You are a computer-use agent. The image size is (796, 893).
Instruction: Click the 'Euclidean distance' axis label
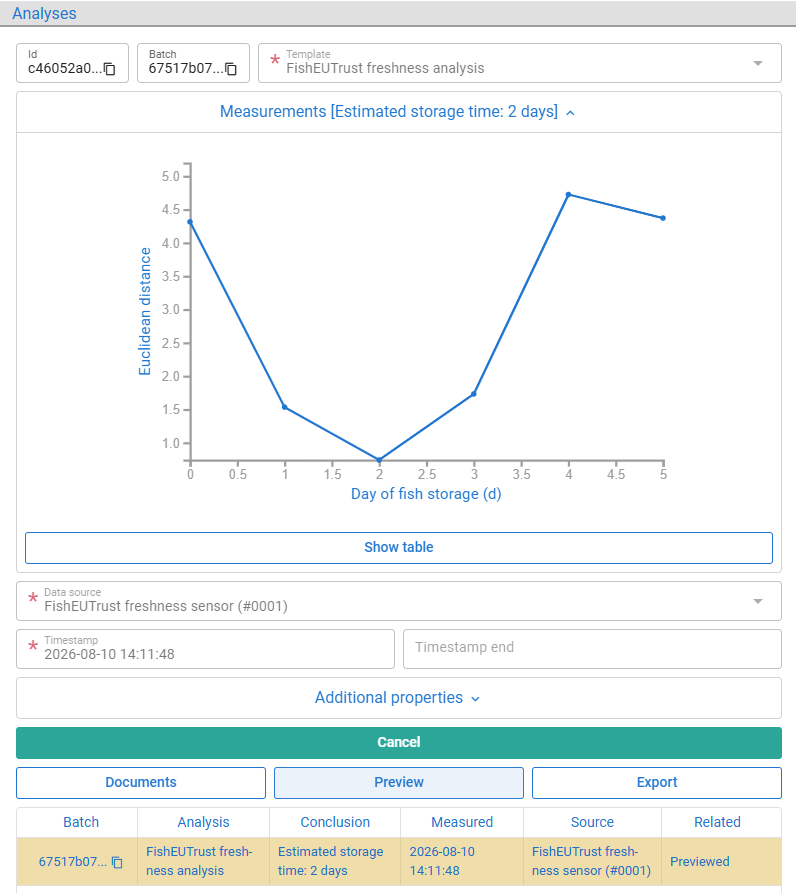(x=145, y=312)
